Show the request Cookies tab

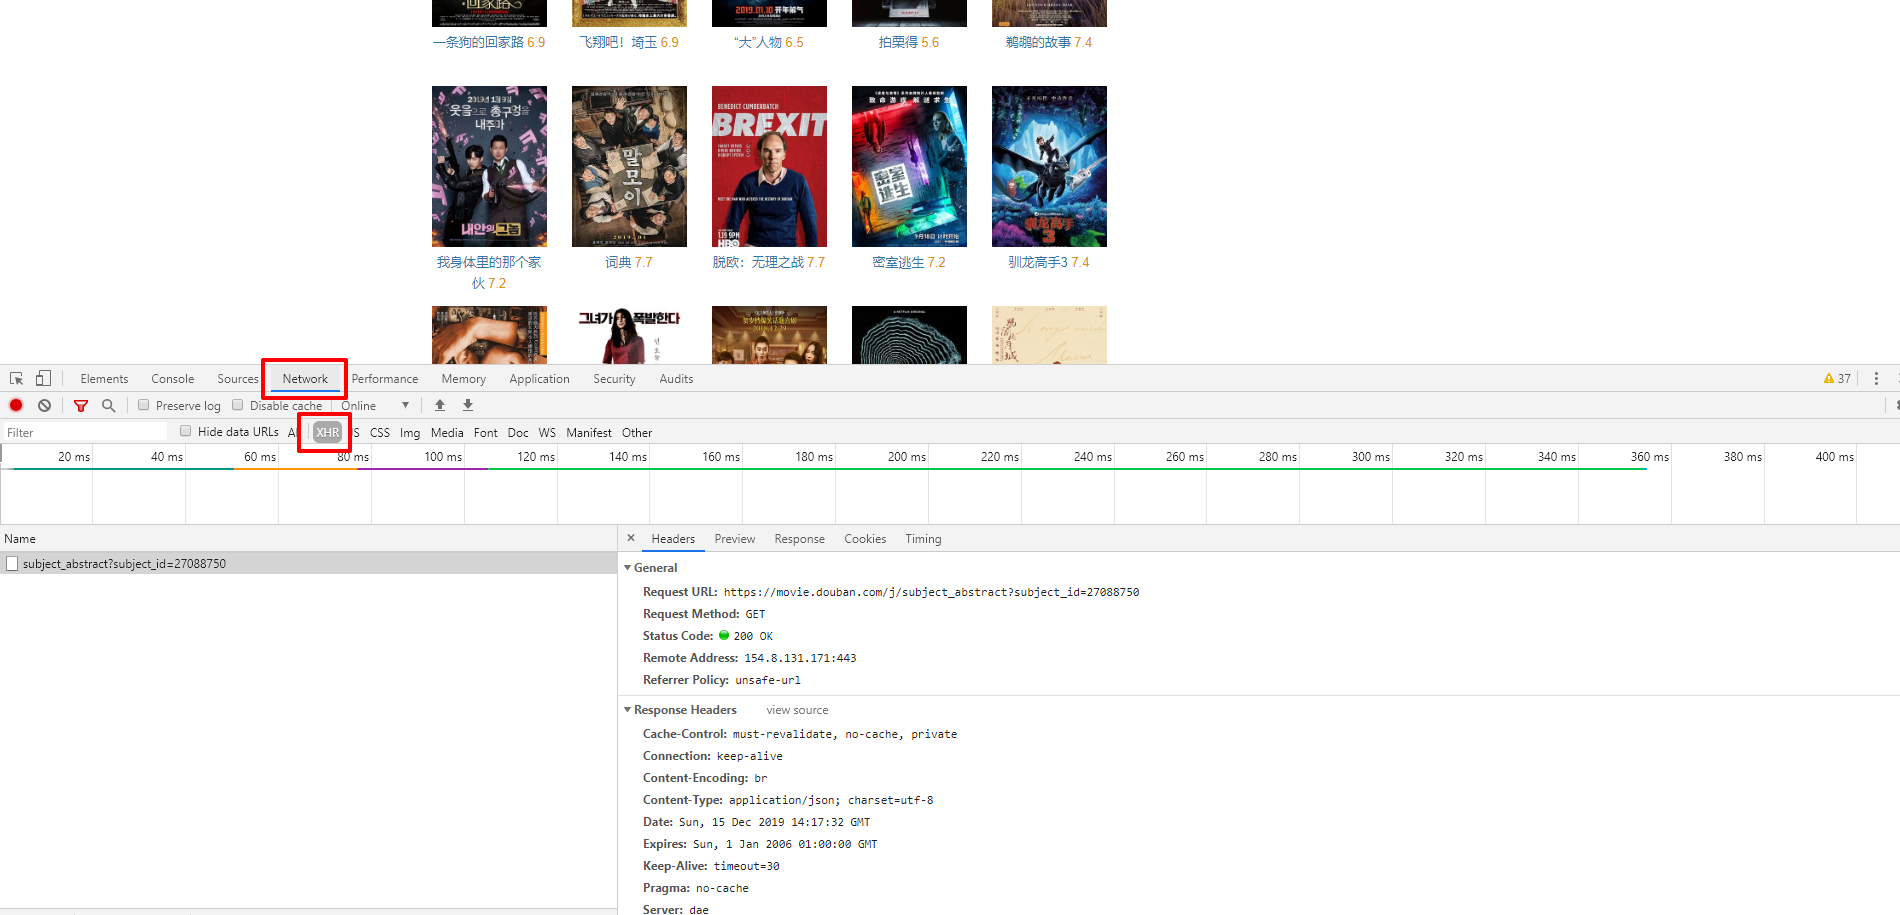click(865, 539)
